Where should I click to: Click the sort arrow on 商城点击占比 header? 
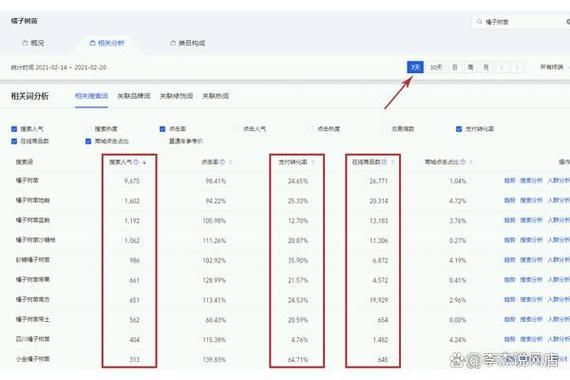[x=471, y=162]
